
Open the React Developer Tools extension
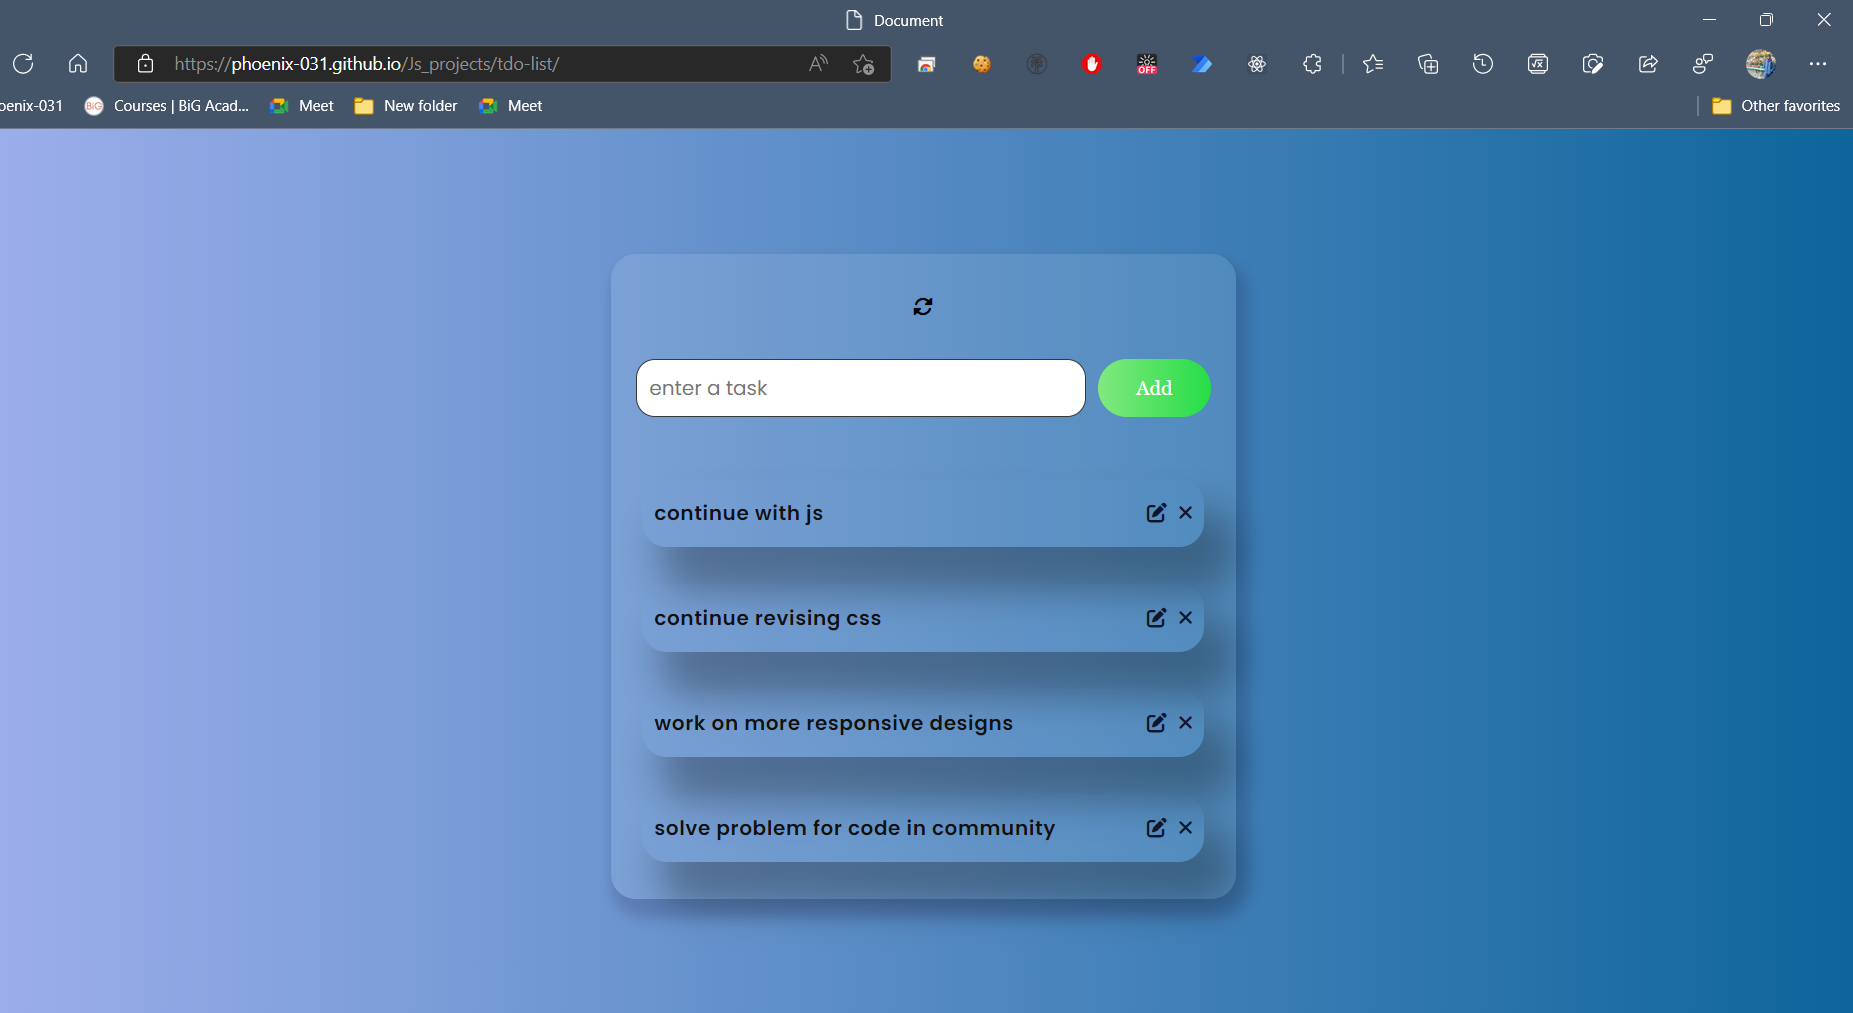[x=1257, y=63]
